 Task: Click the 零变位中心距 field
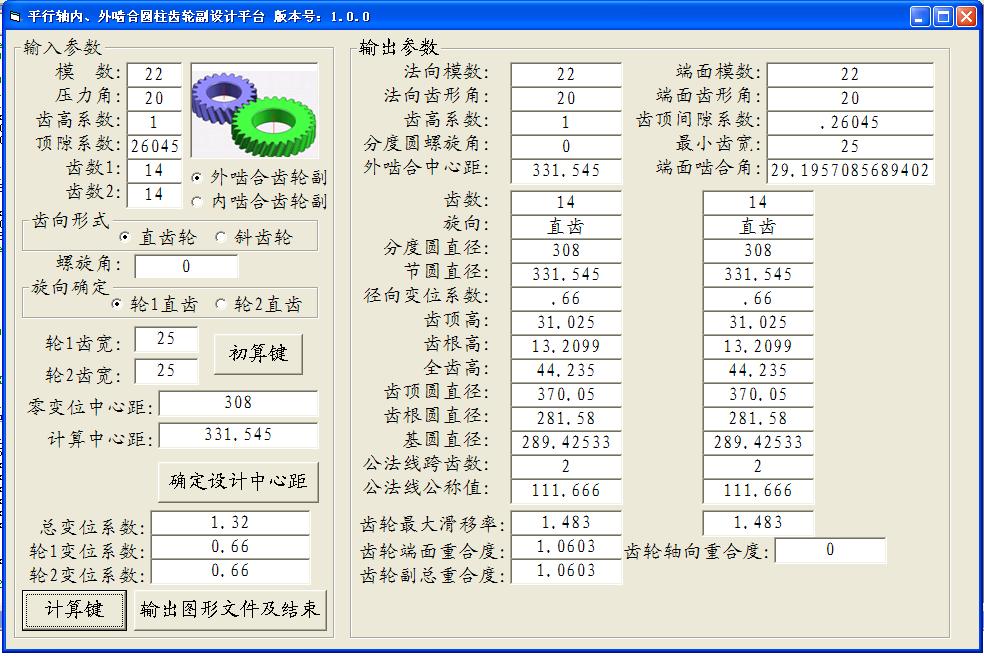pos(238,403)
